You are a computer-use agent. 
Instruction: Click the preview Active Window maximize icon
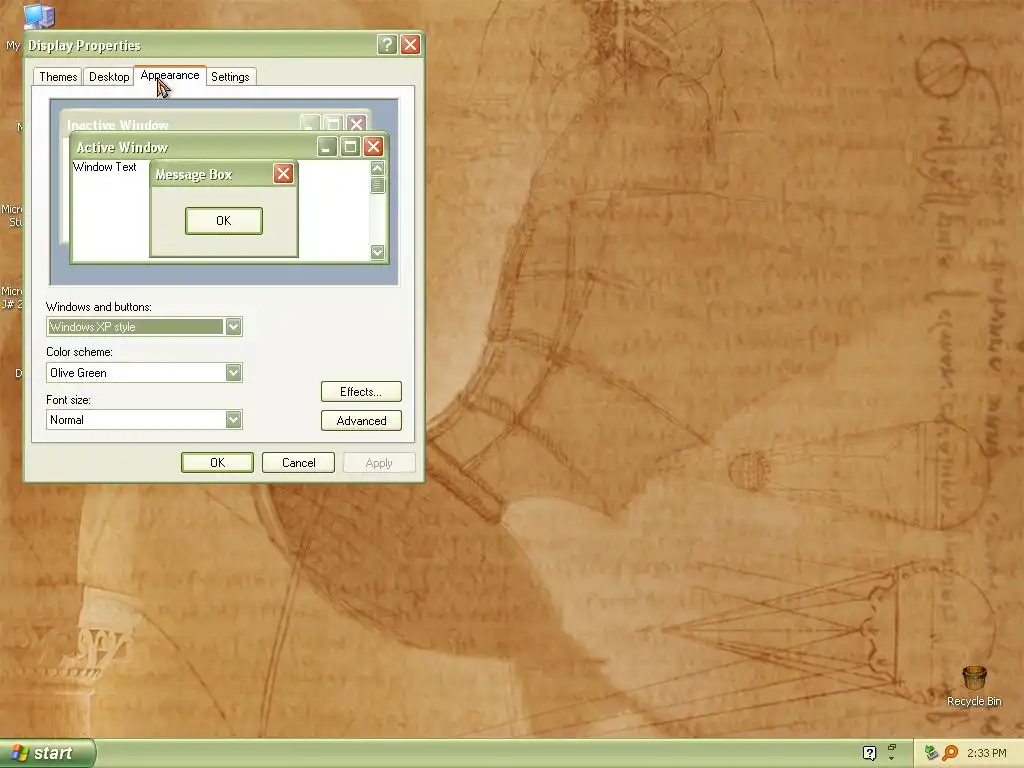[350, 146]
